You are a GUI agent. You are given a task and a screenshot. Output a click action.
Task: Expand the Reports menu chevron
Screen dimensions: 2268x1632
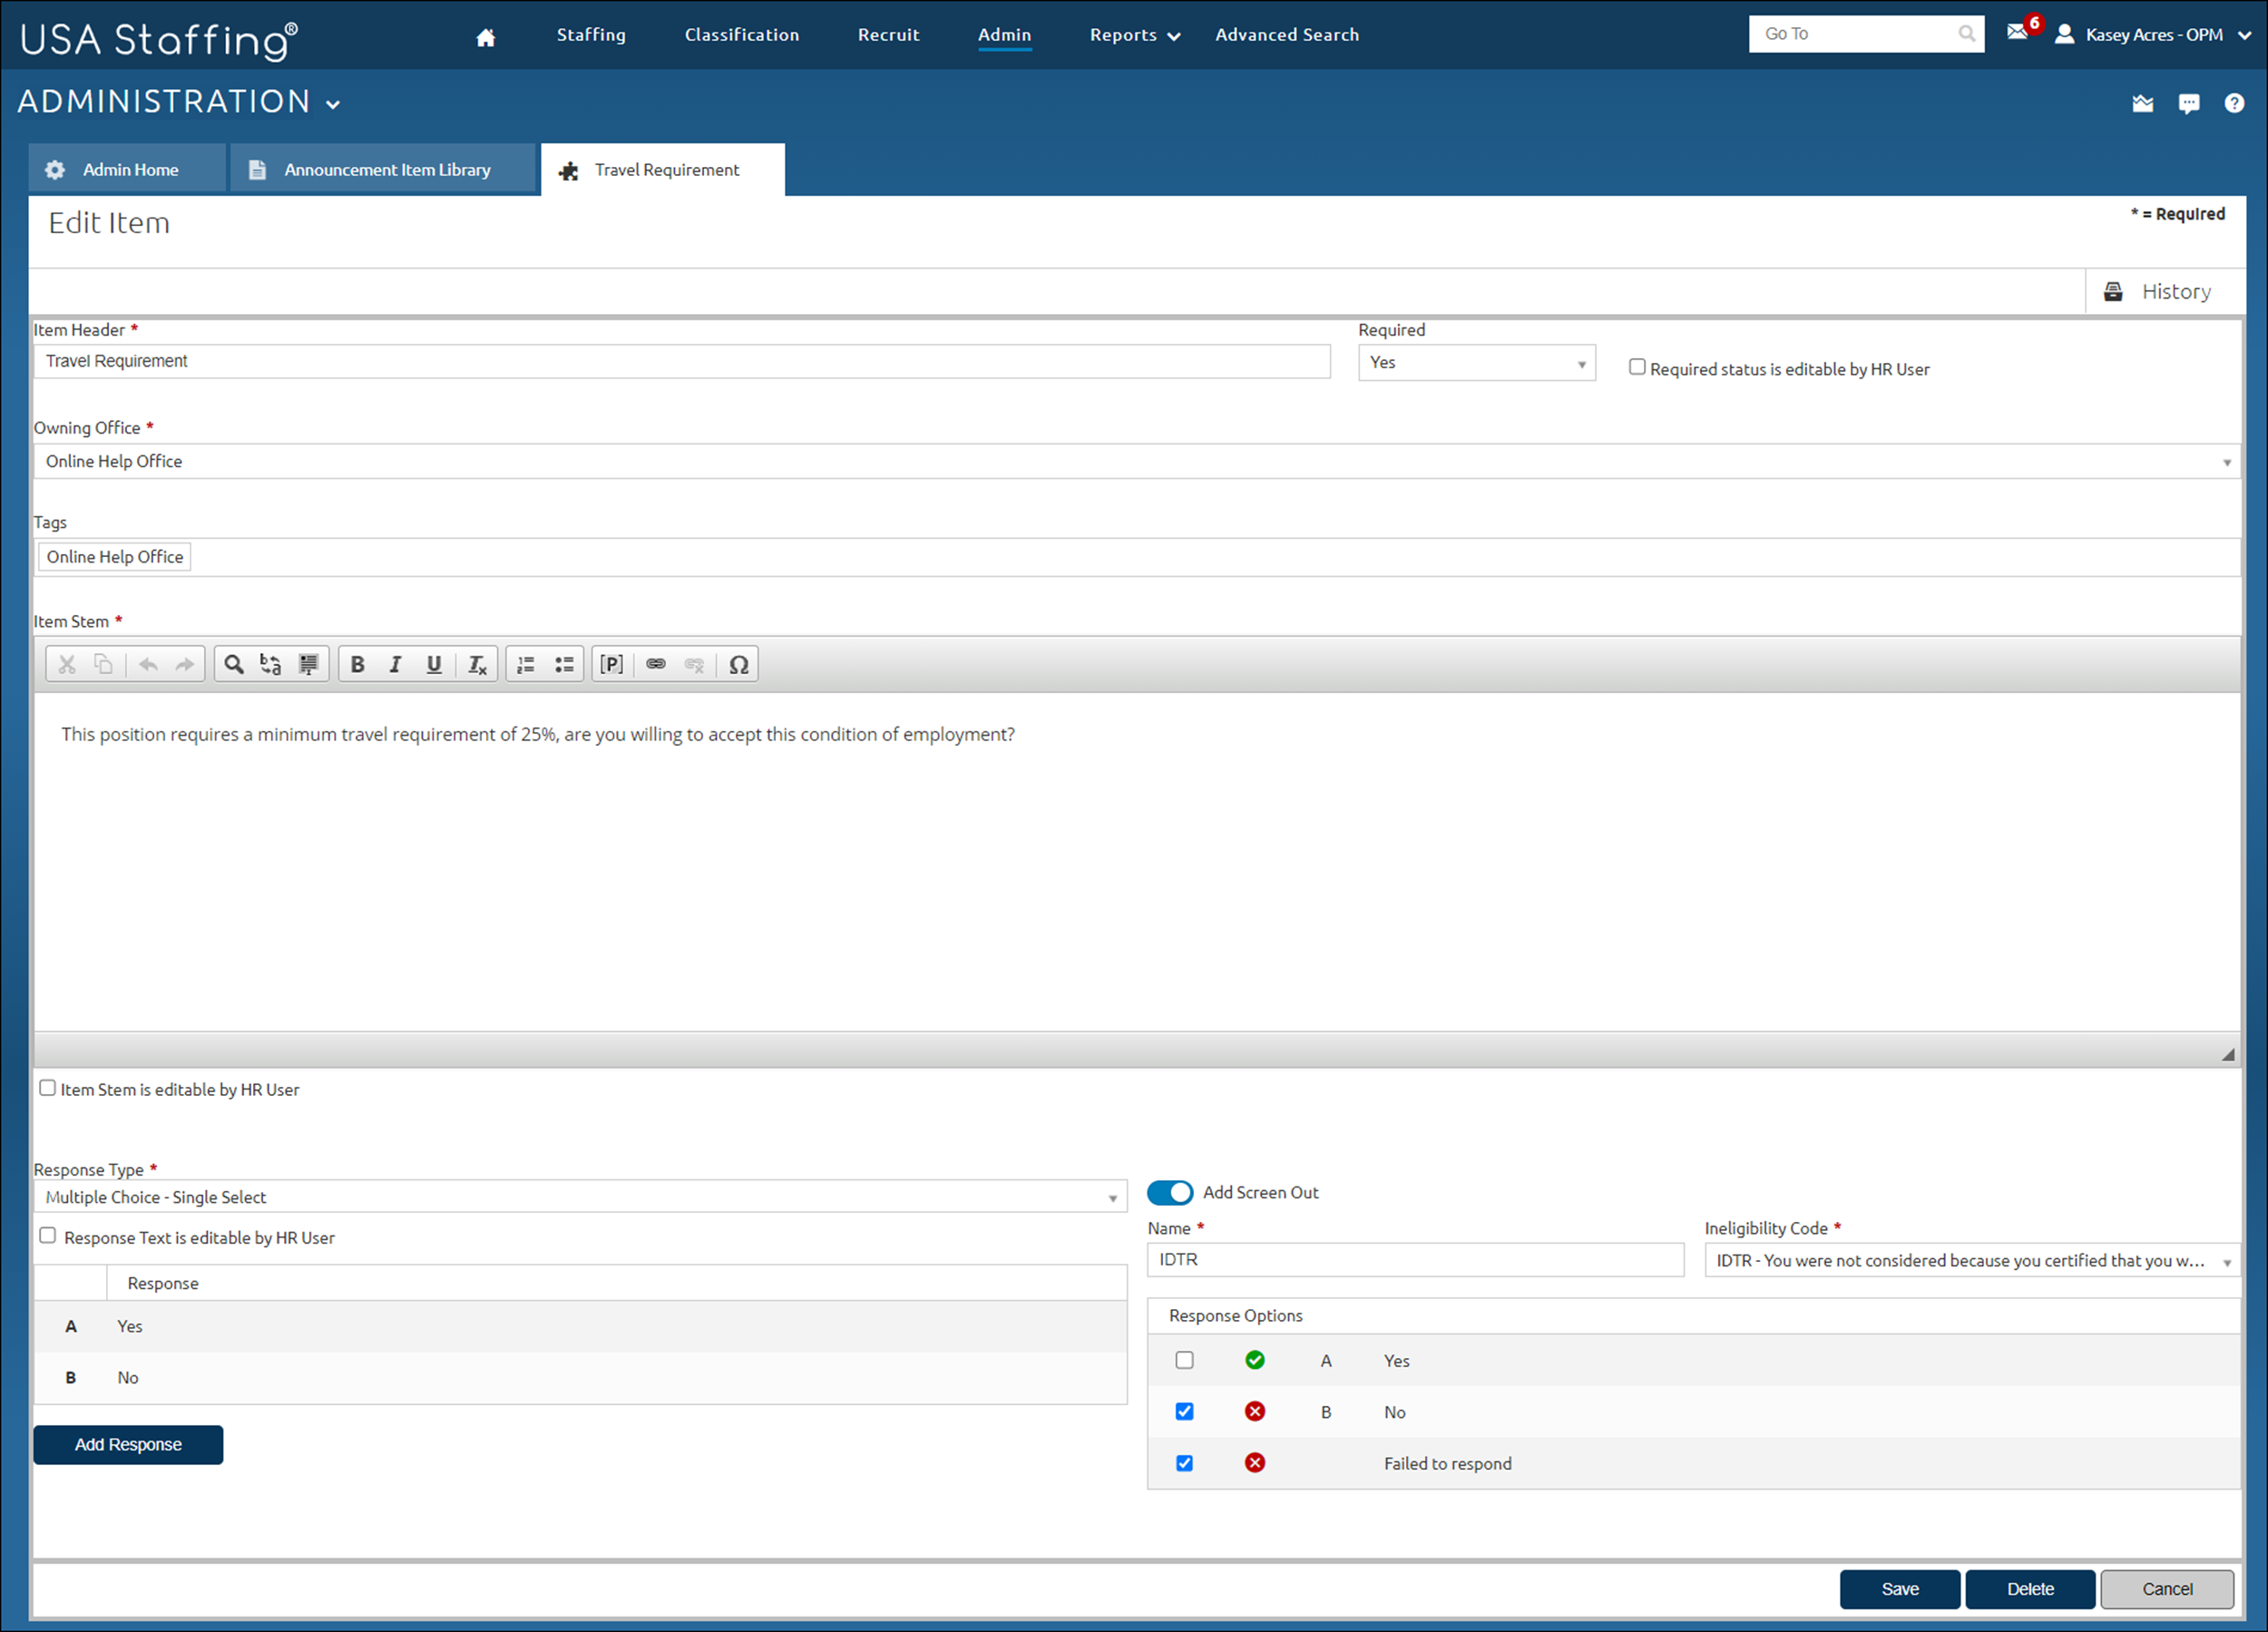[1175, 37]
